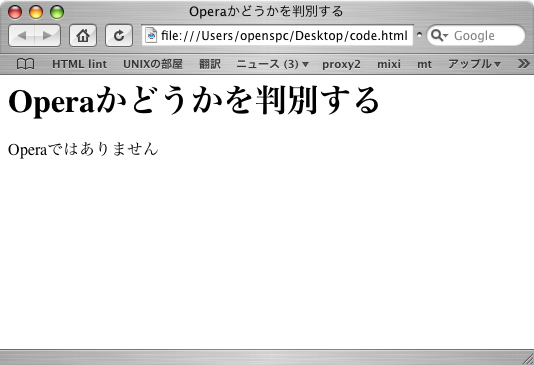The width and height of the screenshot is (534, 365).
Task: Reload the page with the refresh icon
Action: point(119,35)
